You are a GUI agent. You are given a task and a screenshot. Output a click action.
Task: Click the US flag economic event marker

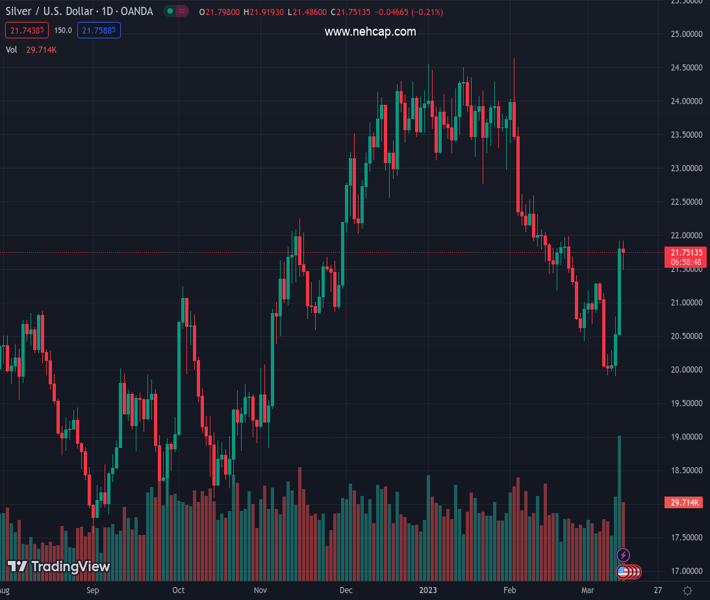[x=623, y=572]
